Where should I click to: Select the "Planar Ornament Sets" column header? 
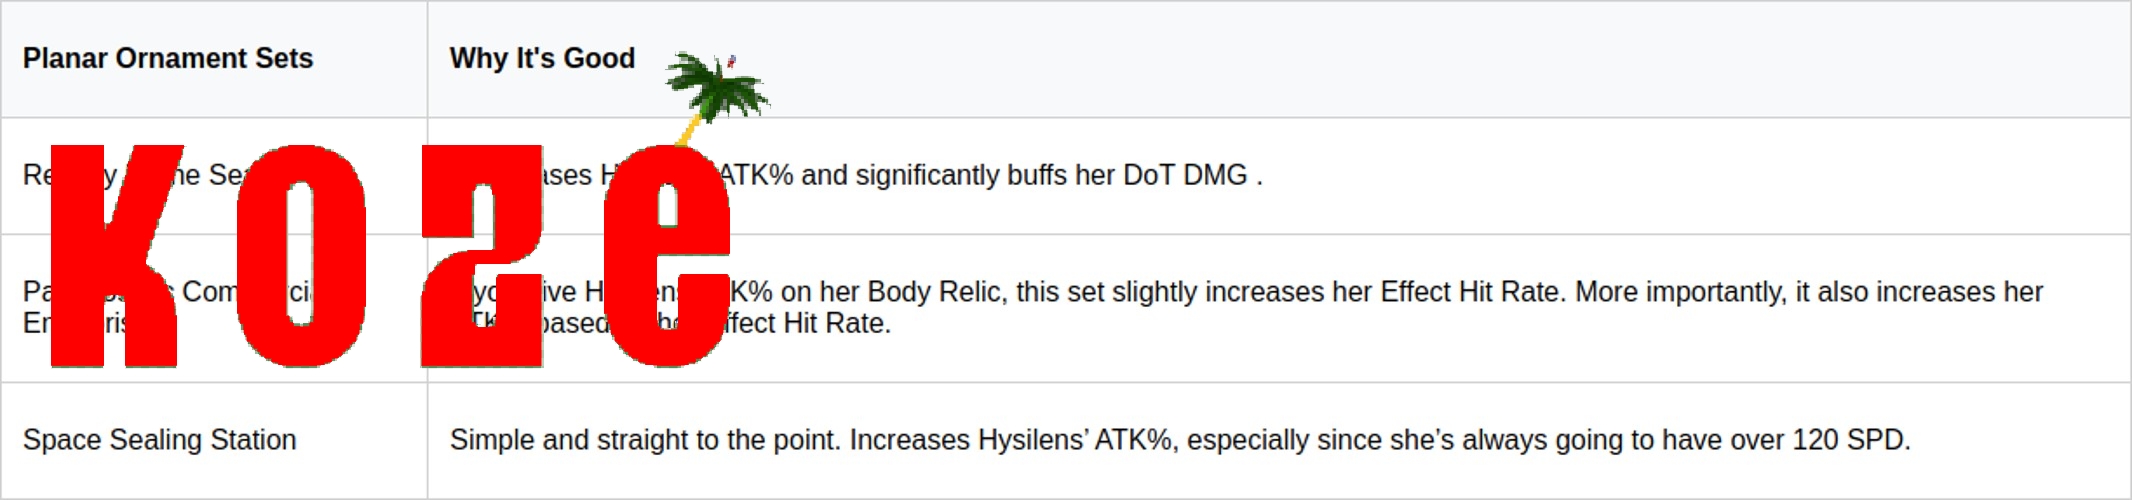pyautogui.click(x=168, y=59)
